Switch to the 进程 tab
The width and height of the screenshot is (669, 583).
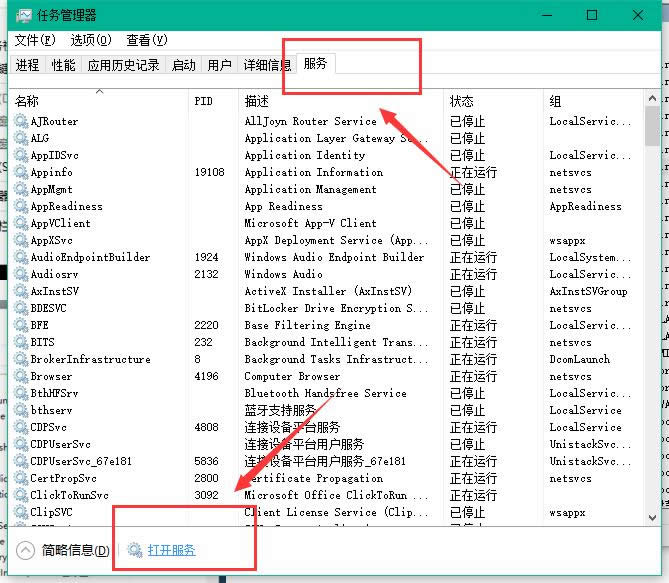(27, 65)
